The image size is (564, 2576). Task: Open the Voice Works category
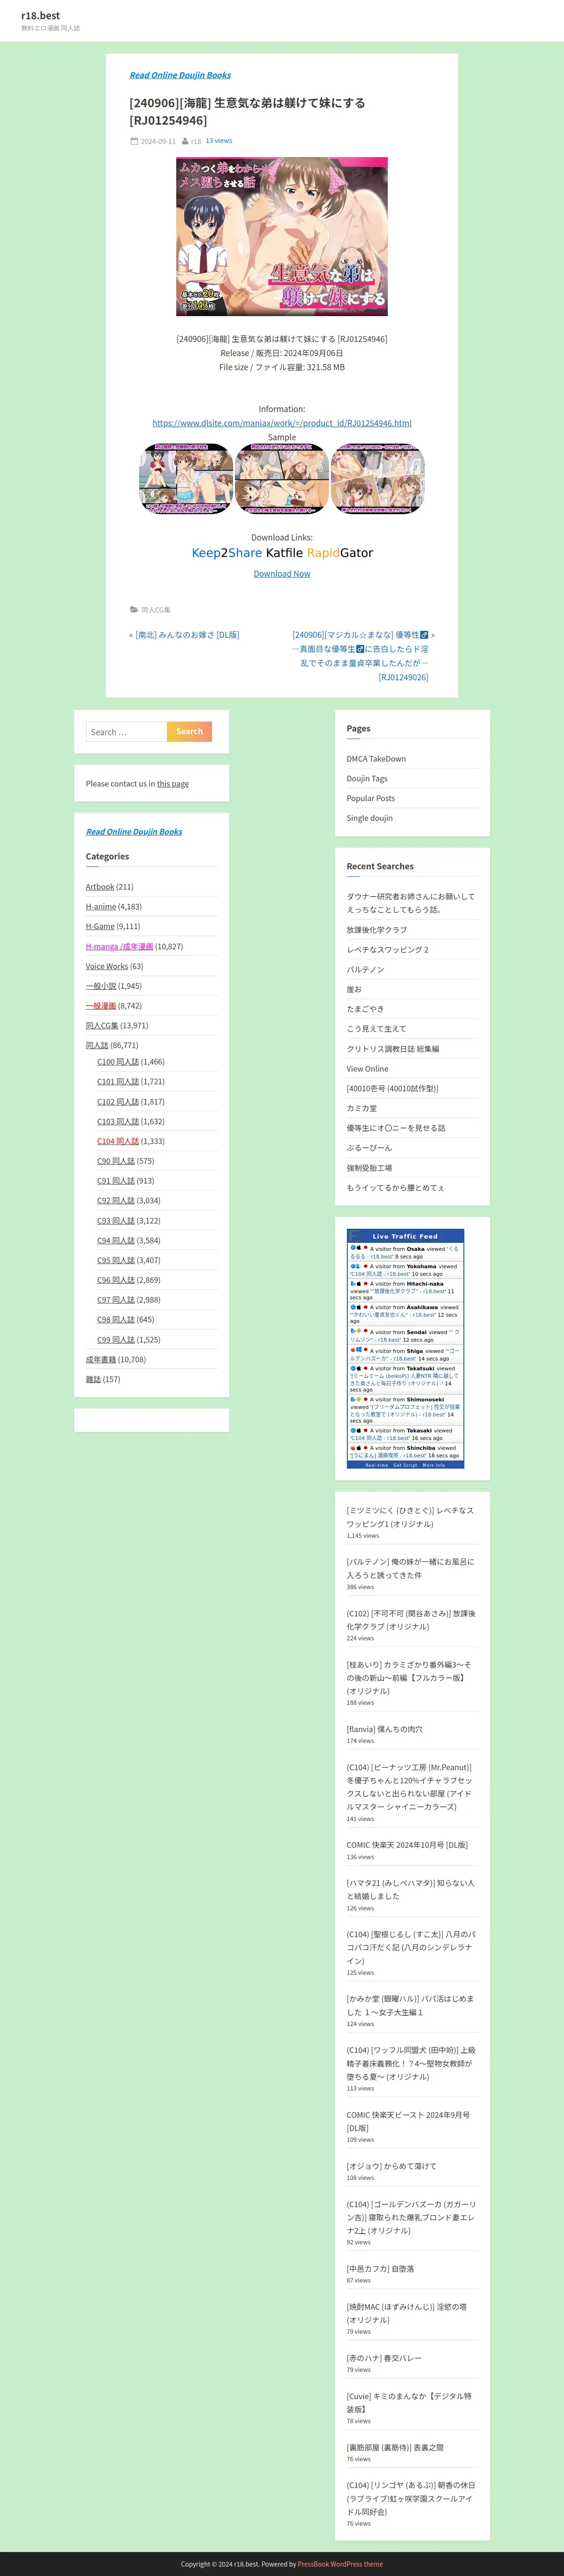(107, 966)
